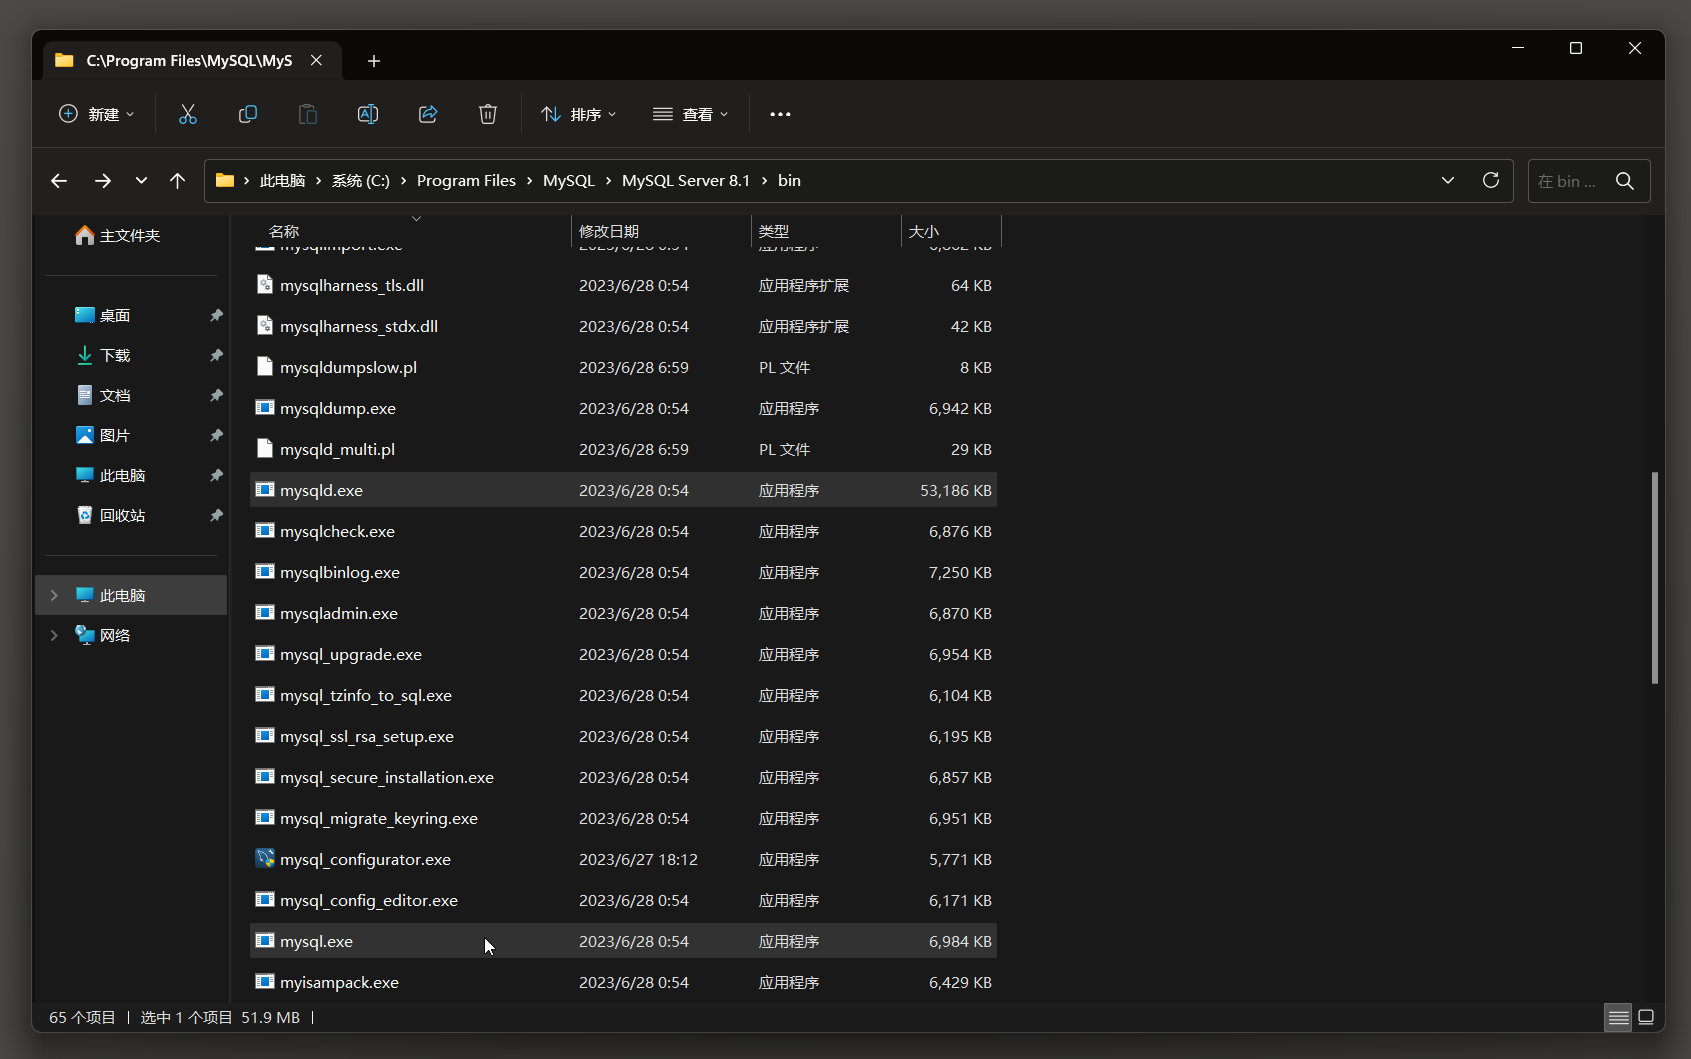The image size is (1691, 1059).
Task: Click the mysqldumpslow.pl file icon
Action: pyautogui.click(x=265, y=366)
